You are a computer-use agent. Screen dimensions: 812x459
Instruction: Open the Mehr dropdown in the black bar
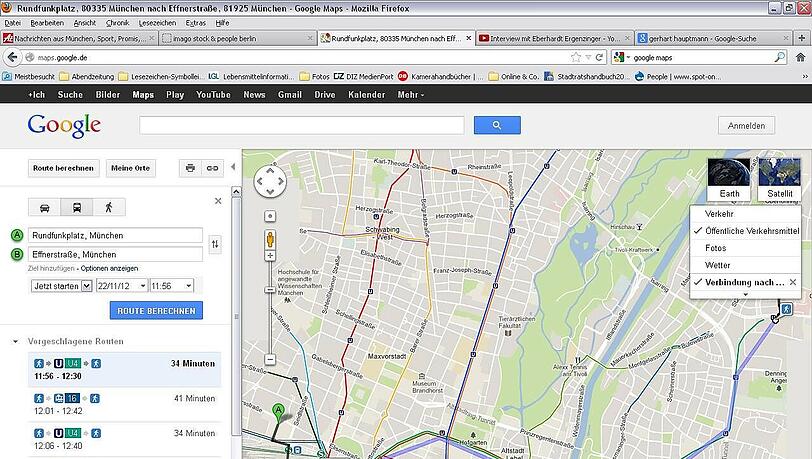coord(411,95)
